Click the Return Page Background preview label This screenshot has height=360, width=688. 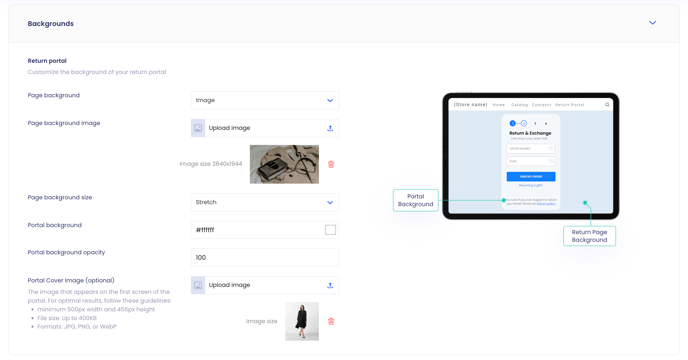click(589, 236)
